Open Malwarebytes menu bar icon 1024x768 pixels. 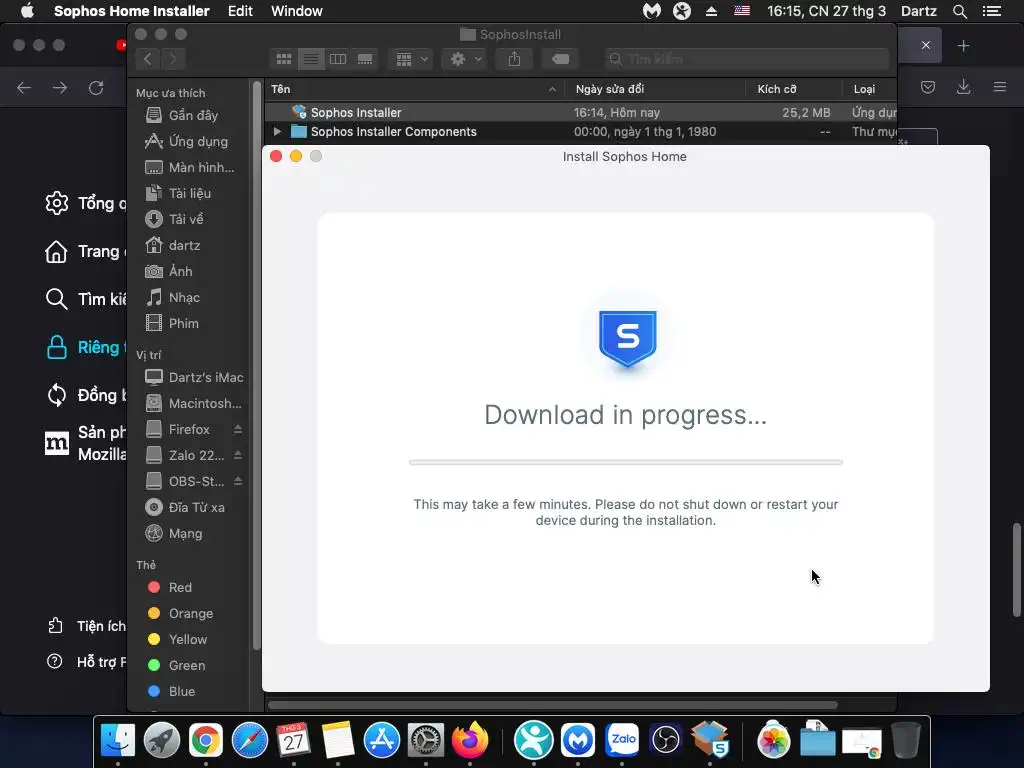point(652,11)
